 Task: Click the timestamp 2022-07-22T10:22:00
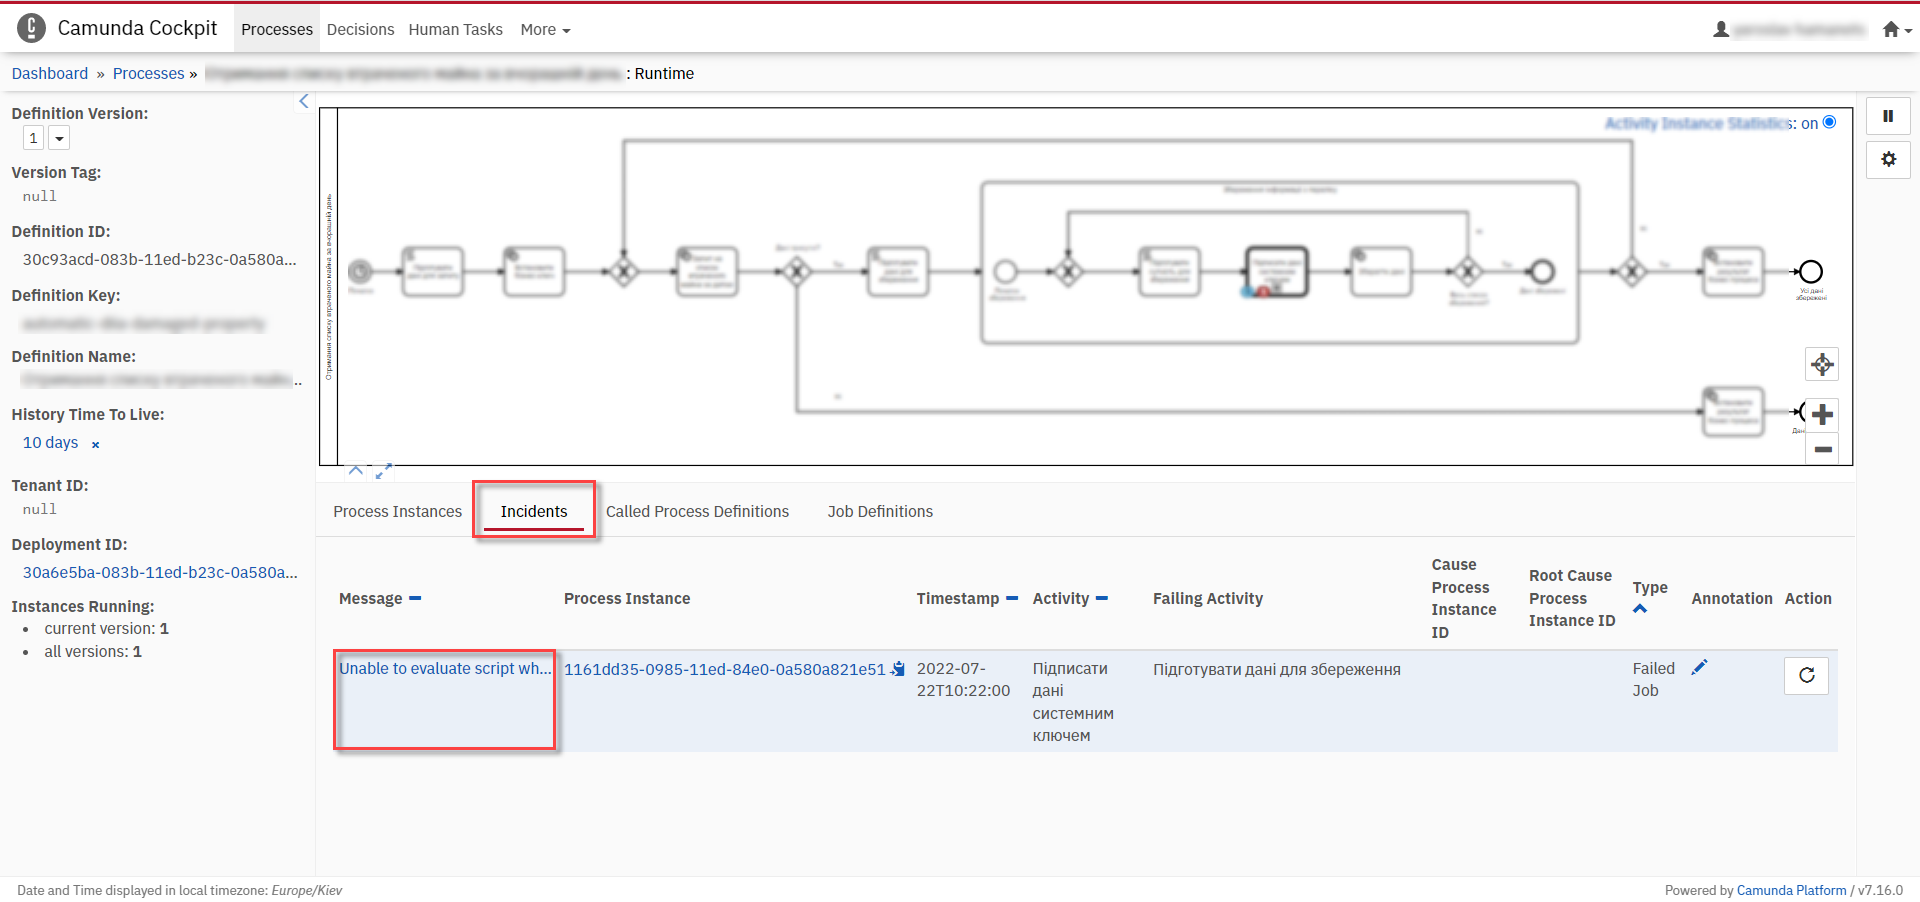click(963, 679)
